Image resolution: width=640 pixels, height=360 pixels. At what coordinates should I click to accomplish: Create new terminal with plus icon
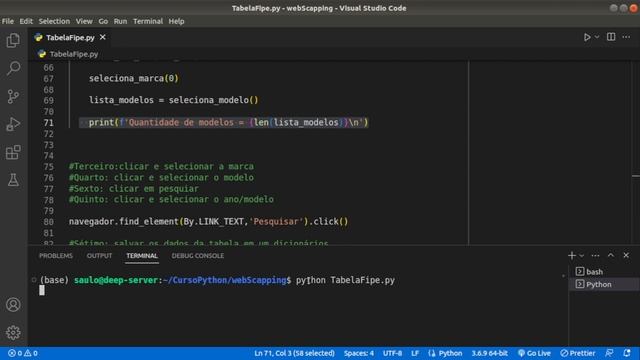[571, 256]
